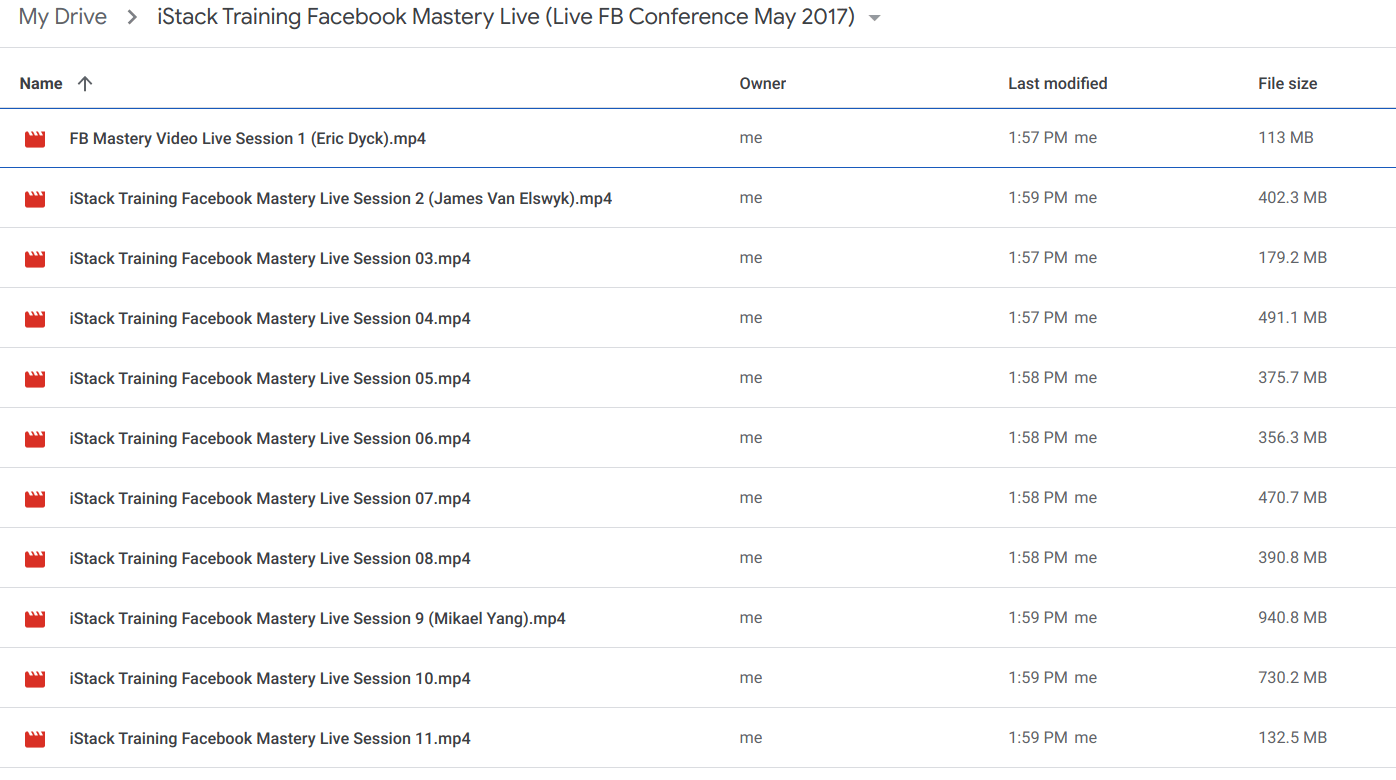
Task: Click the Owner column header
Action: [x=762, y=84]
